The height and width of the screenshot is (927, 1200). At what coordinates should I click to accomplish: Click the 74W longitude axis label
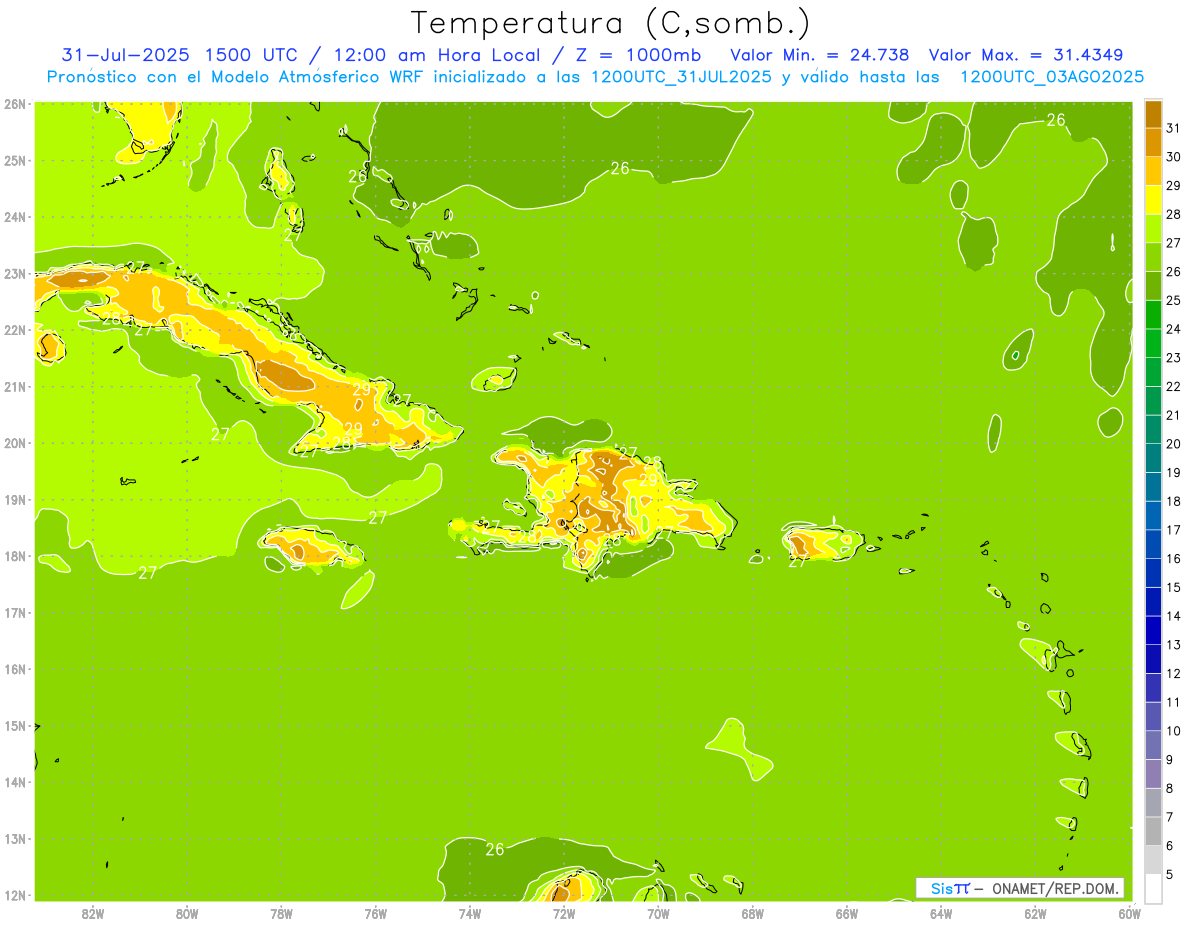470,913
